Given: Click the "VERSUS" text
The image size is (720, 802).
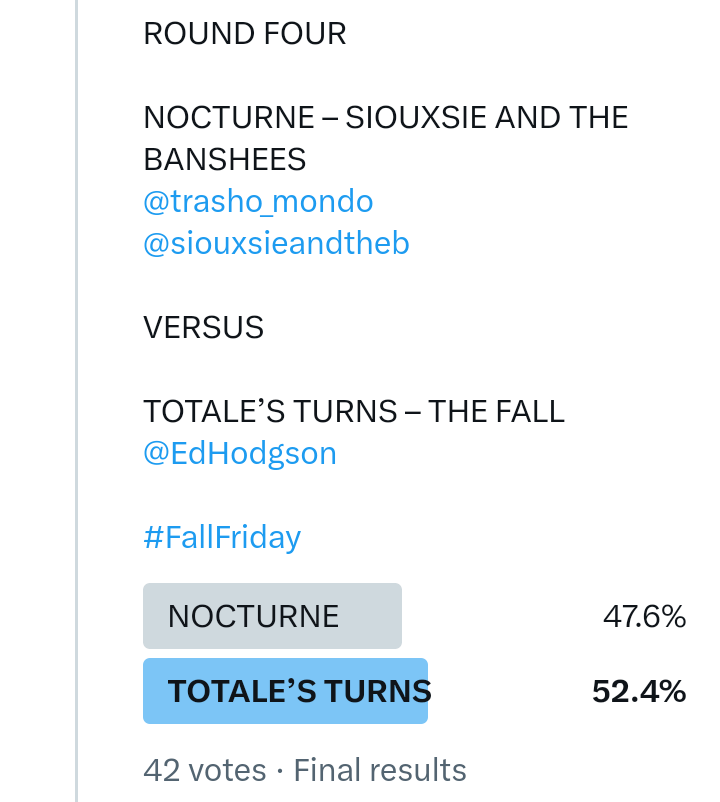Looking at the screenshot, I should click(203, 328).
